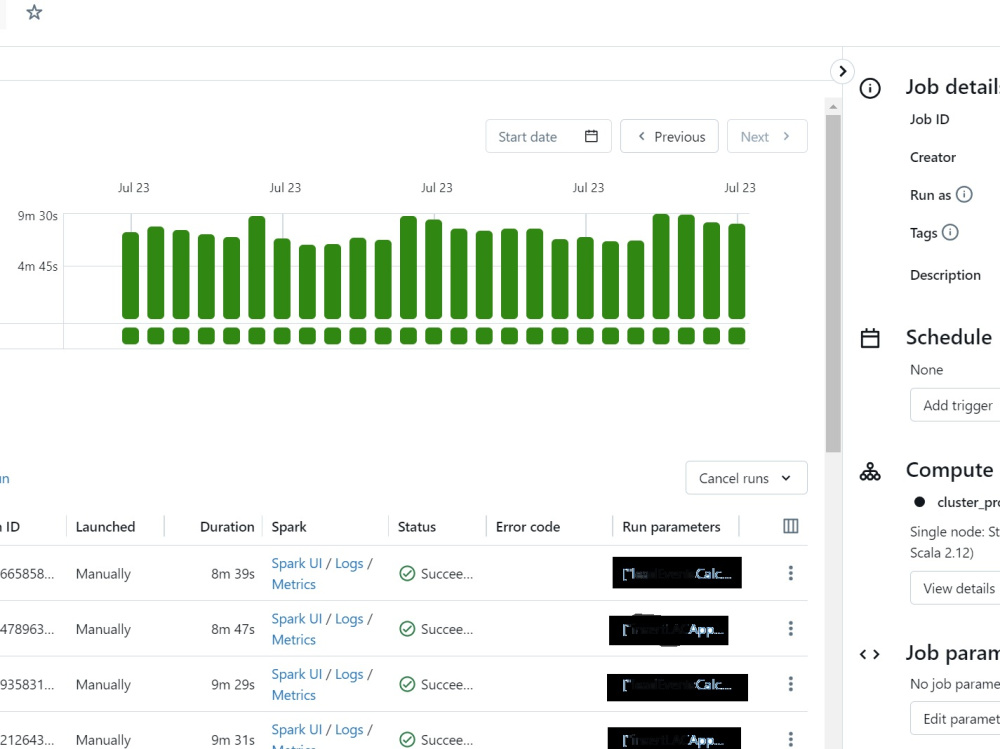This screenshot has width=1000, height=749.
Task: Open Logs for the 8m 47s run
Action: tap(349, 619)
